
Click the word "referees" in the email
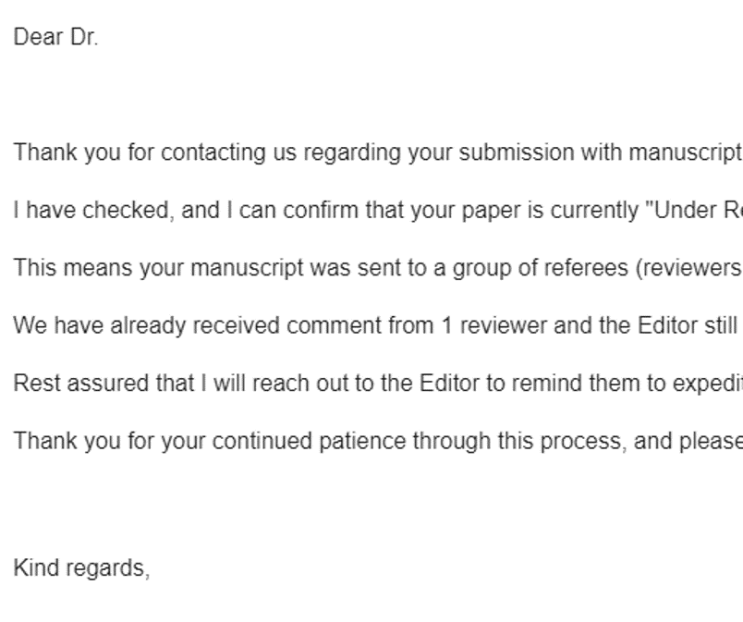pyautogui.click(x=586, y=268)
